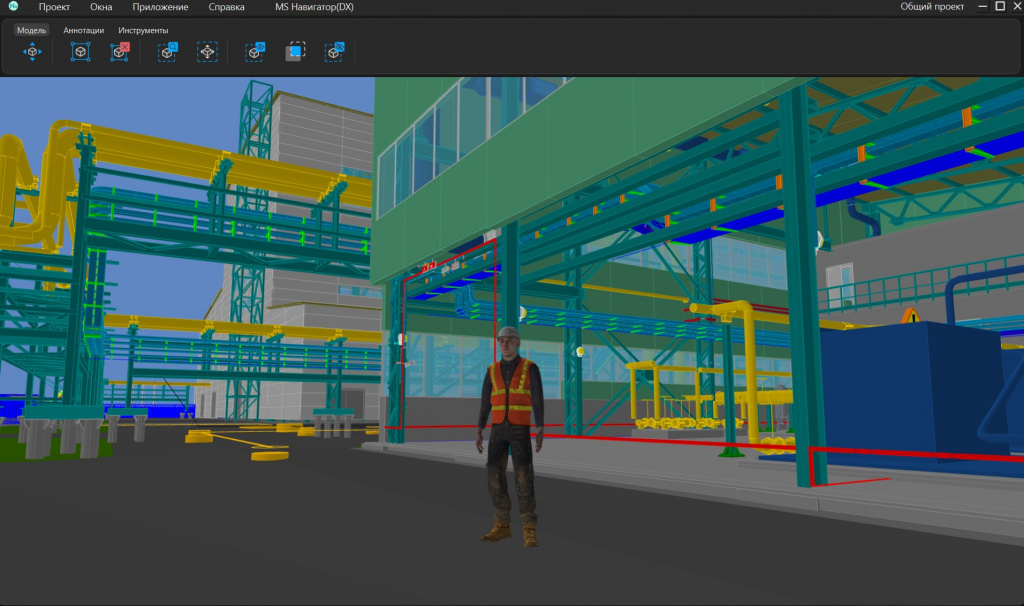1024x606 pixels.
Task: Open the Проект menu
Action: (54, 7)
